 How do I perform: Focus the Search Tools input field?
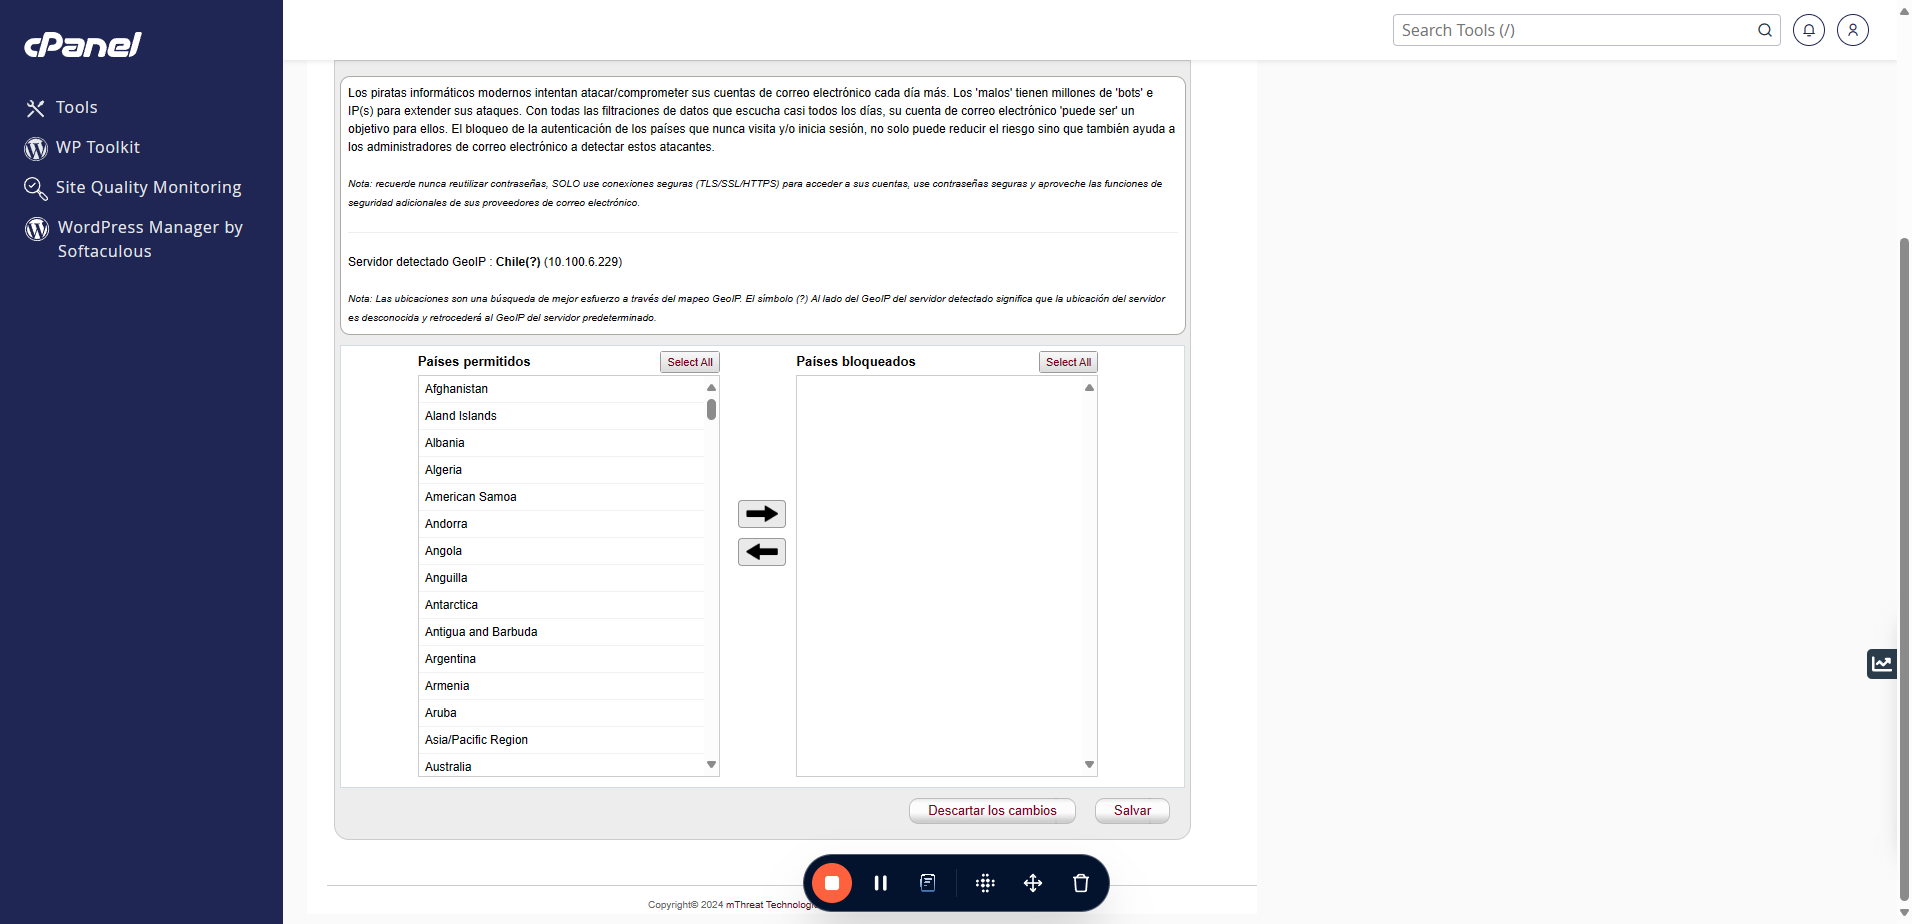1575,30
